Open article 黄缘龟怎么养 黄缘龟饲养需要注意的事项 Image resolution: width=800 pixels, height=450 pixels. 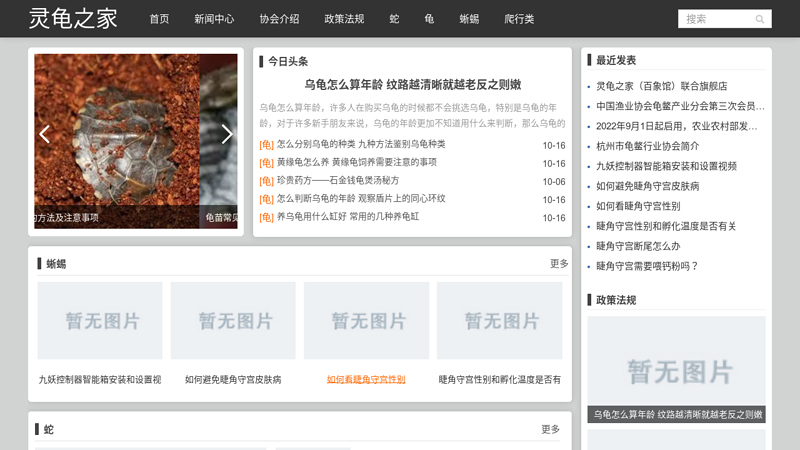pyautogui.click(x=357, y=162)
